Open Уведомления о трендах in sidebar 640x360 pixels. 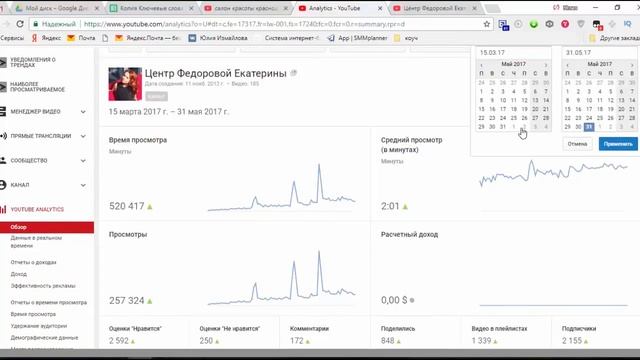click(33, 62)
